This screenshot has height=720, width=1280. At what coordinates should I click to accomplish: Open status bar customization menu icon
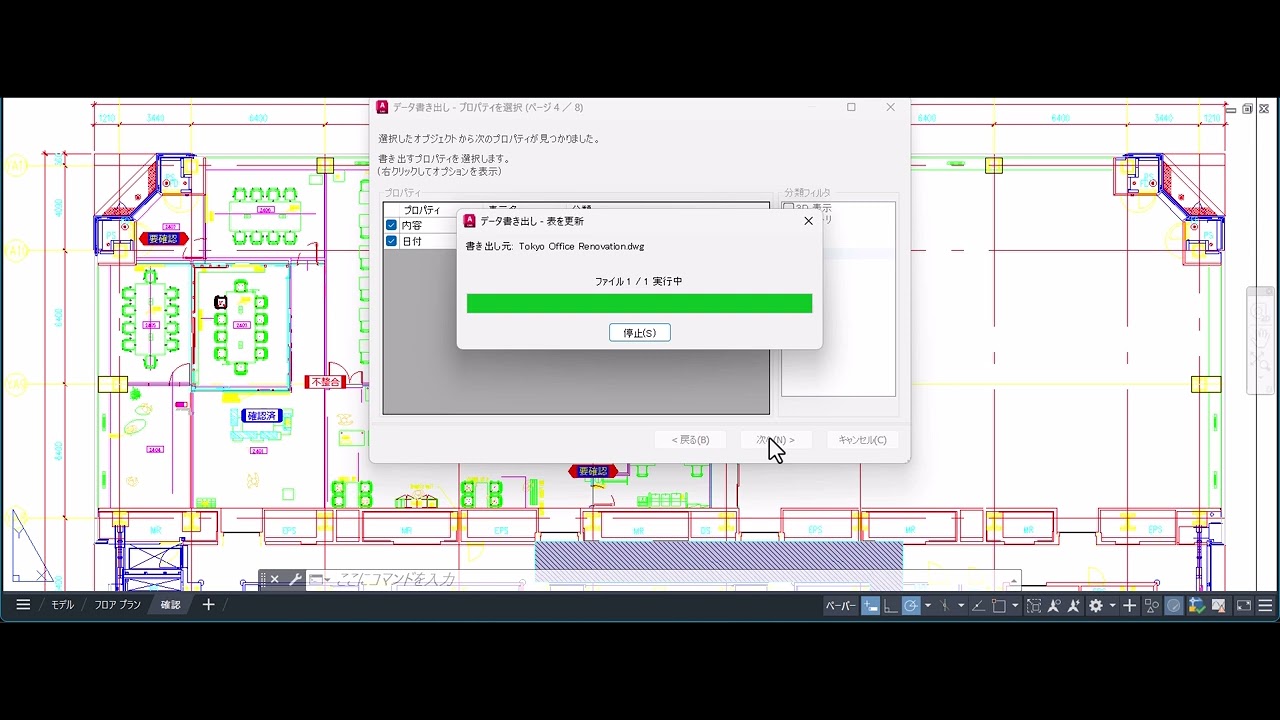click(1265, 606)
